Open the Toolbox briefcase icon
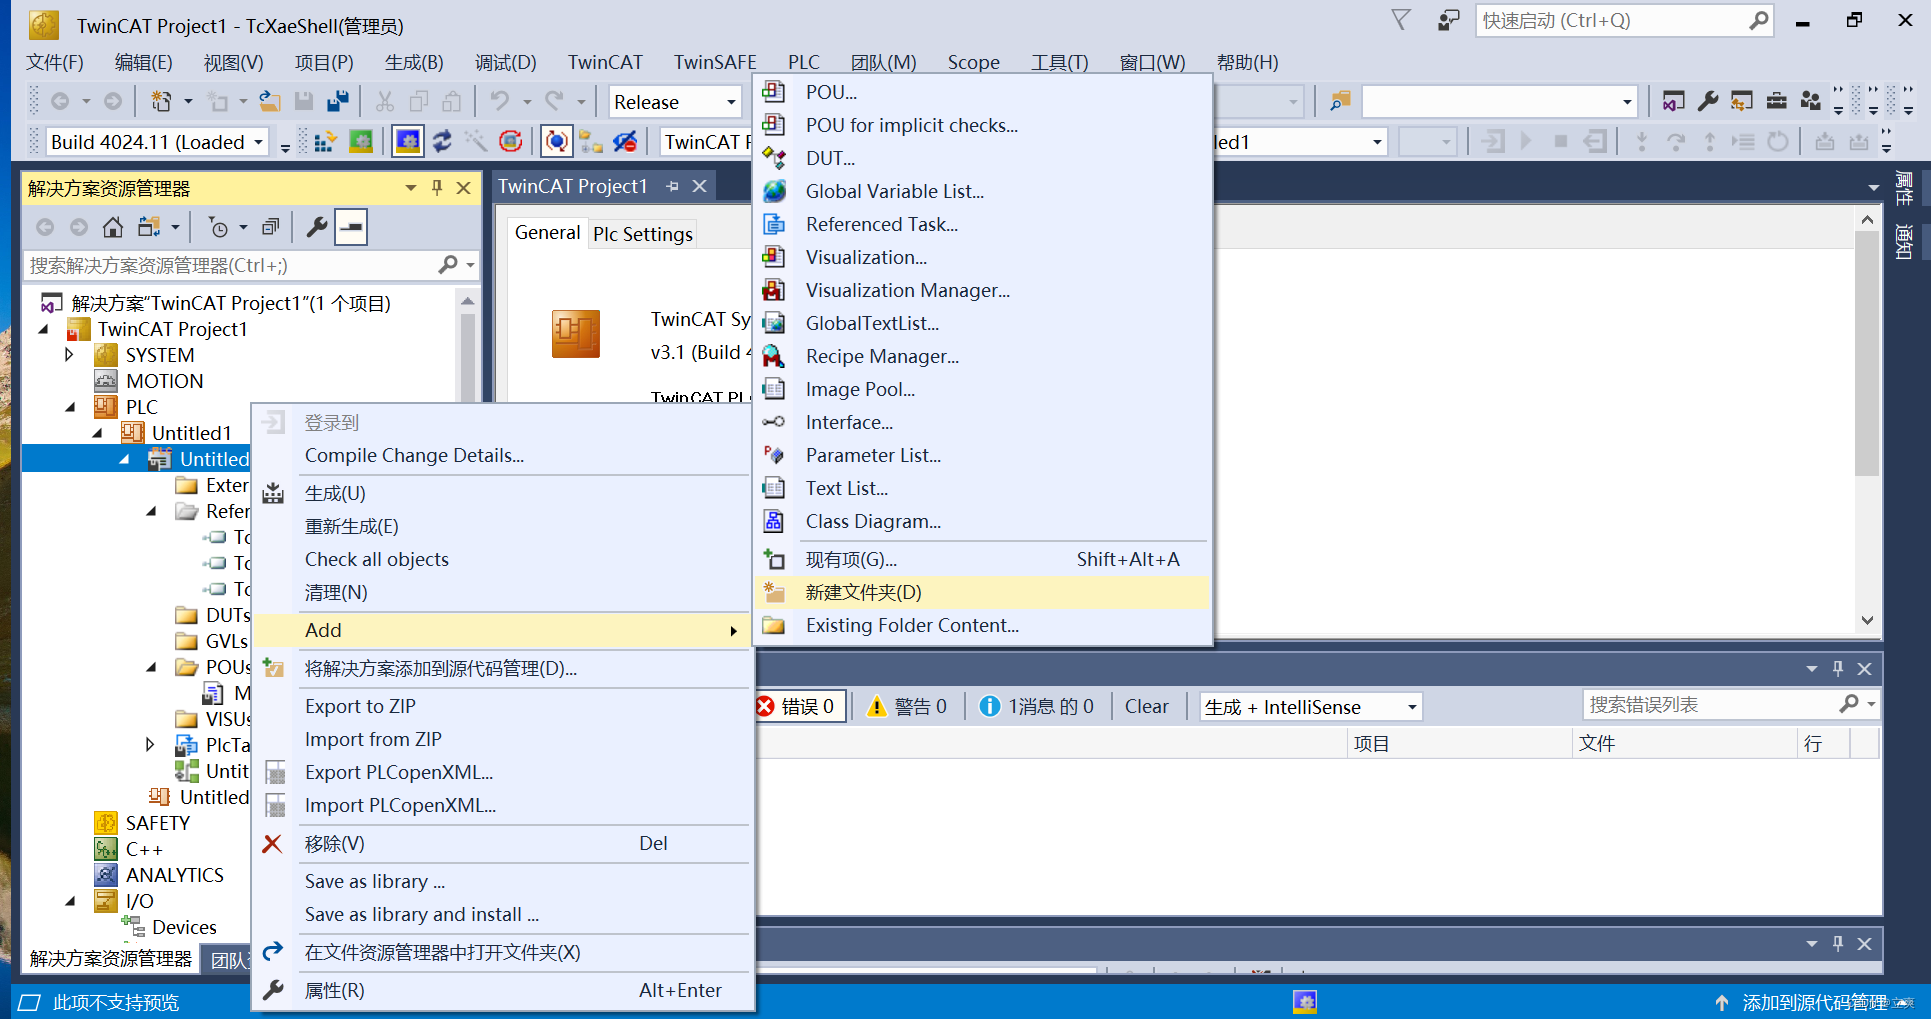 (x=1777, y=101)
